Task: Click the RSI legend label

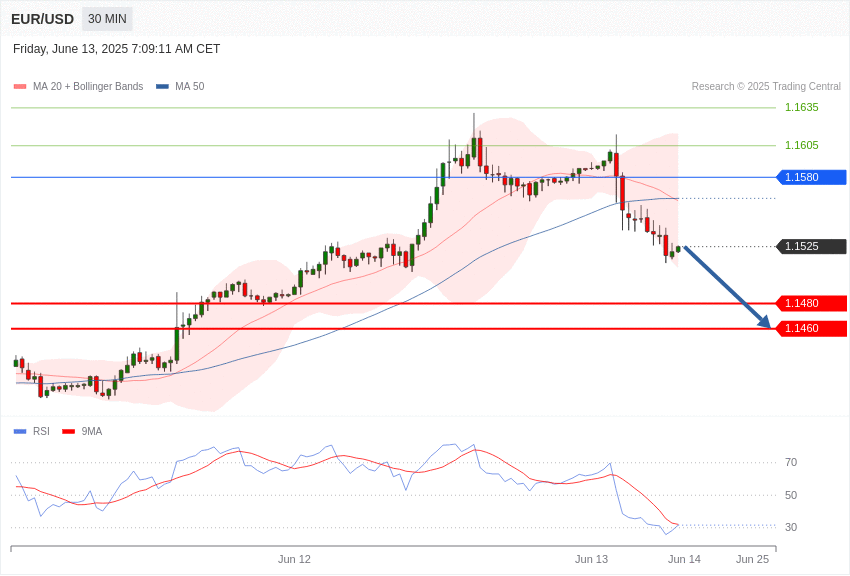Action: pyautogui.click(x=41, y=431)
